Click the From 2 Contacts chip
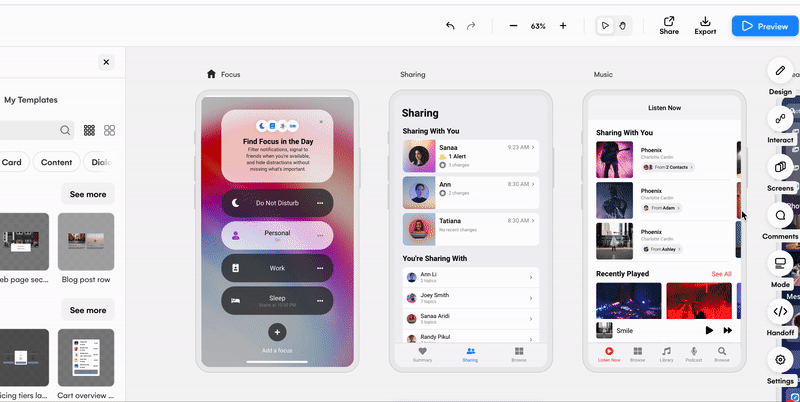Image resolution: width=800 pixels, height=402 pixels. (668, 167)
